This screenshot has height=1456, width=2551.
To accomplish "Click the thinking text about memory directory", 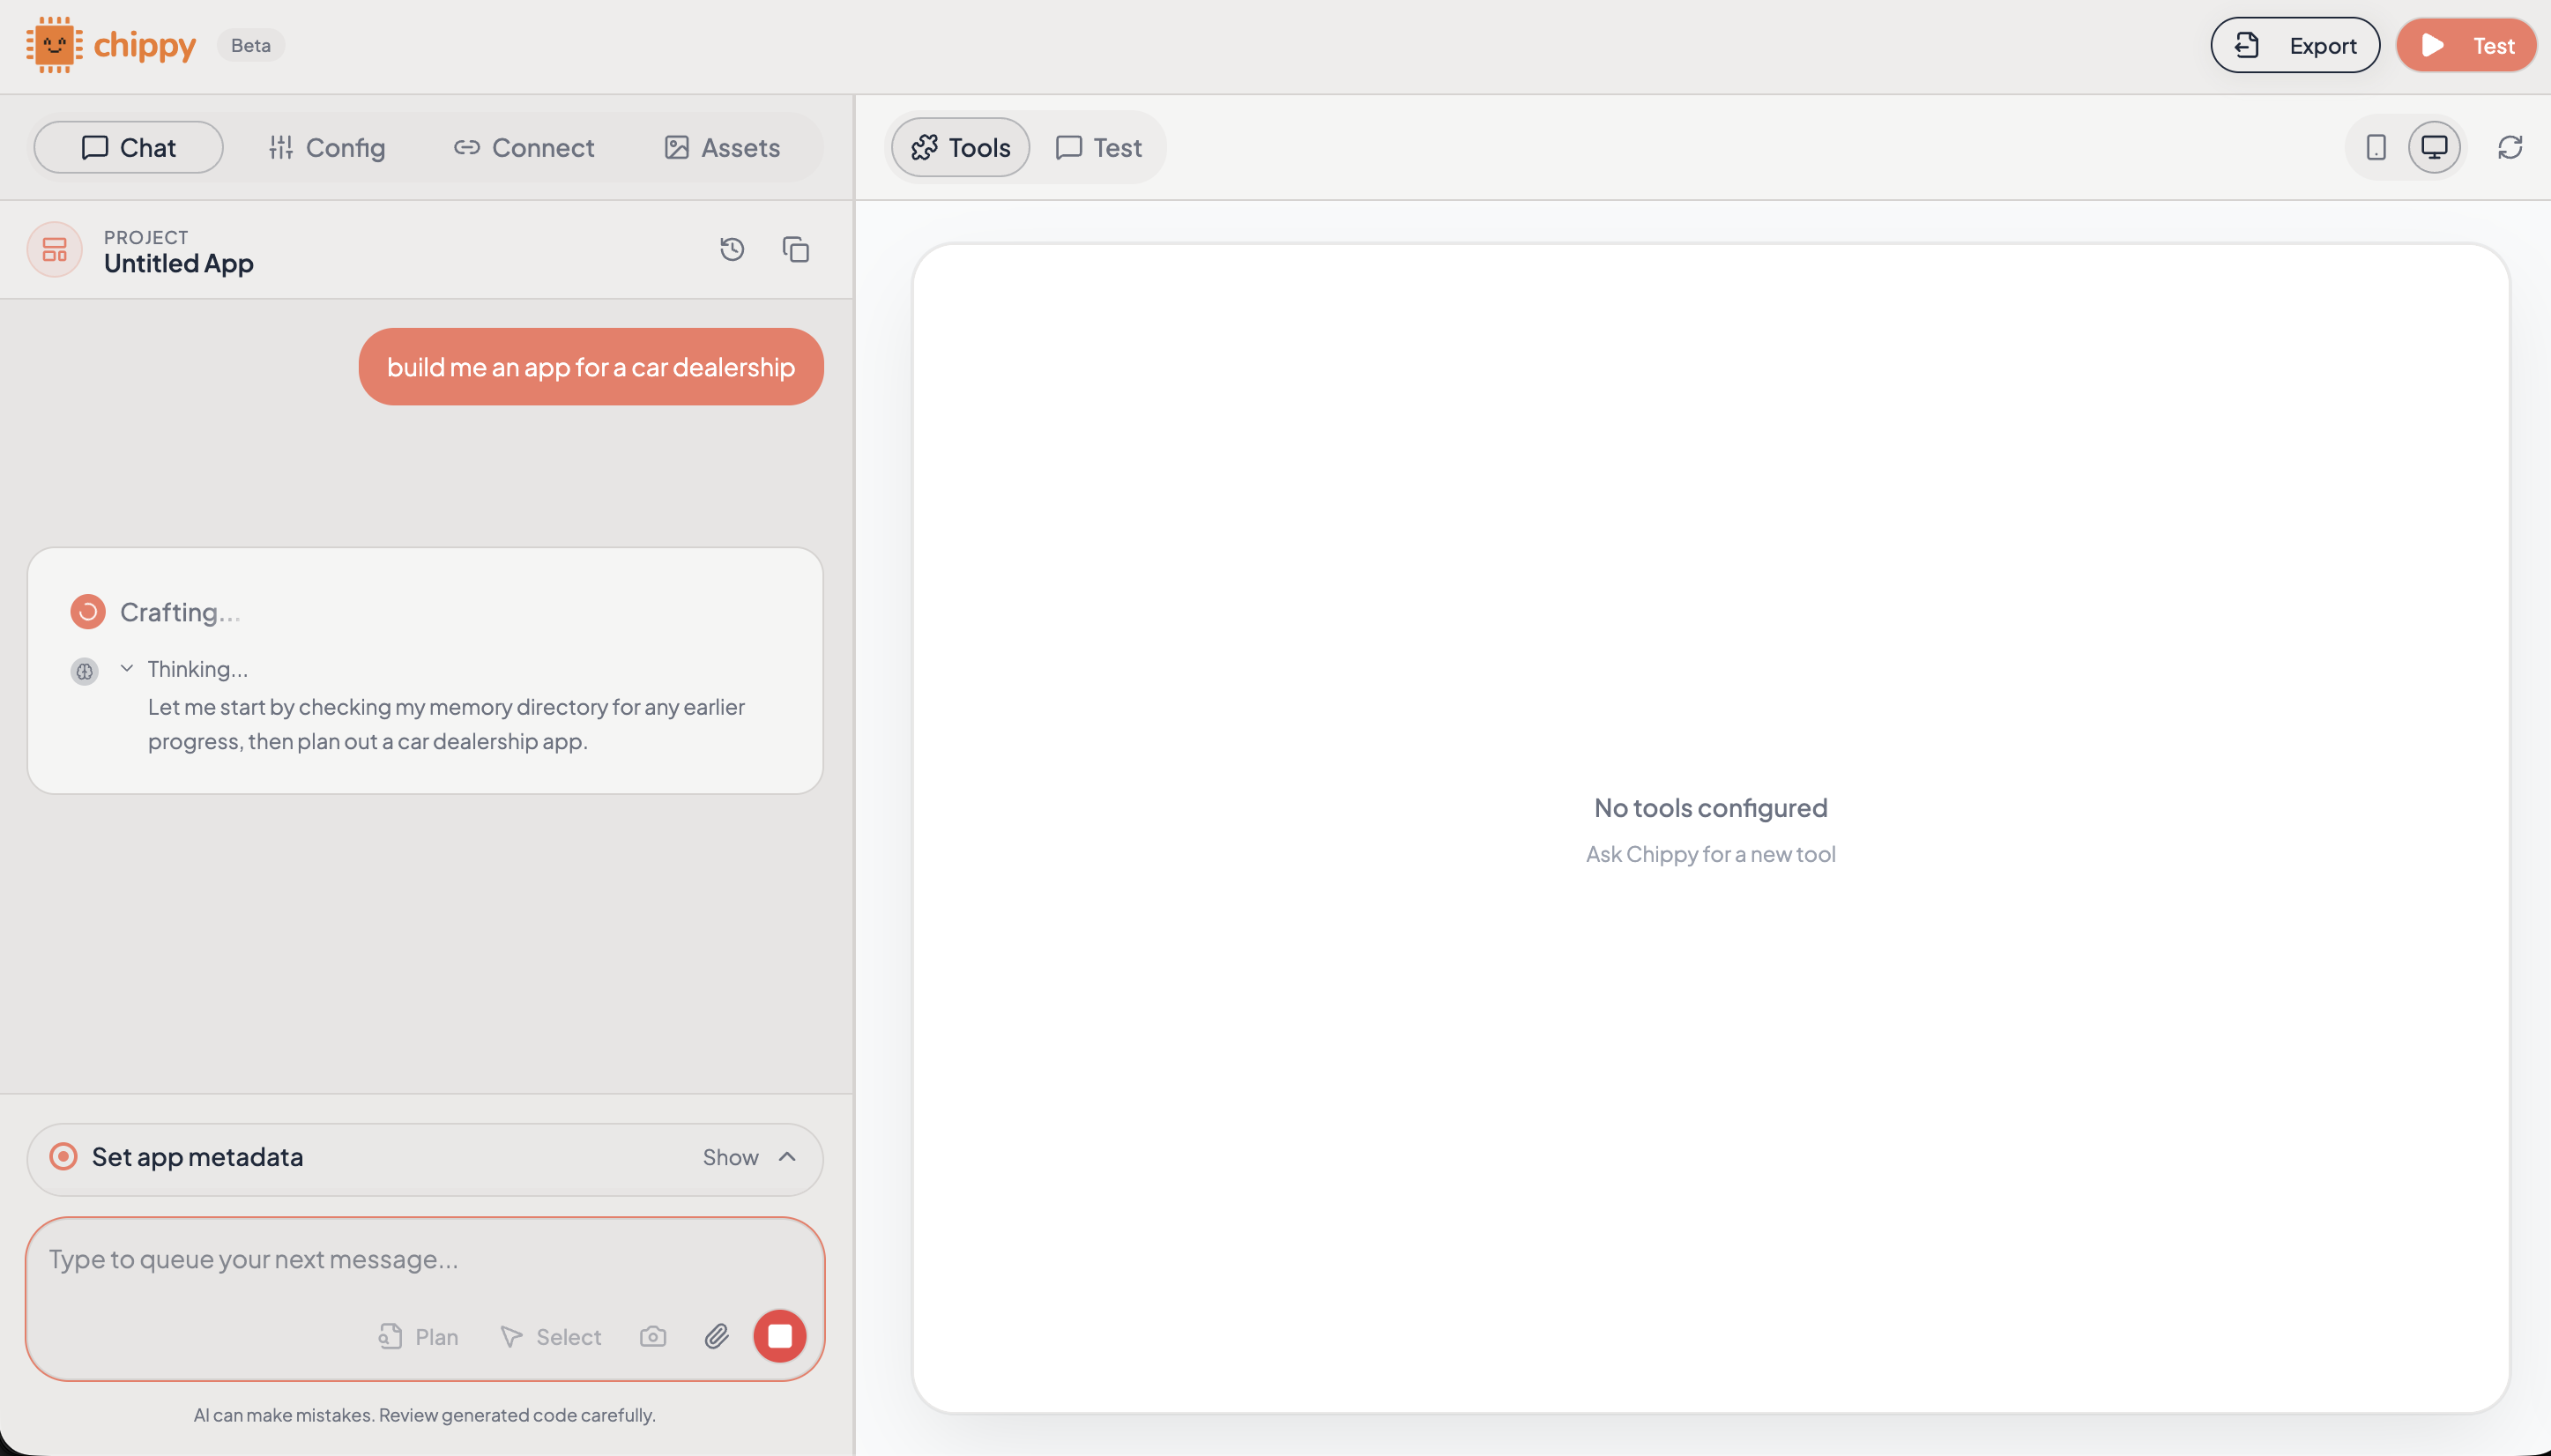I will pyautogui.click(x=446, y=724).
